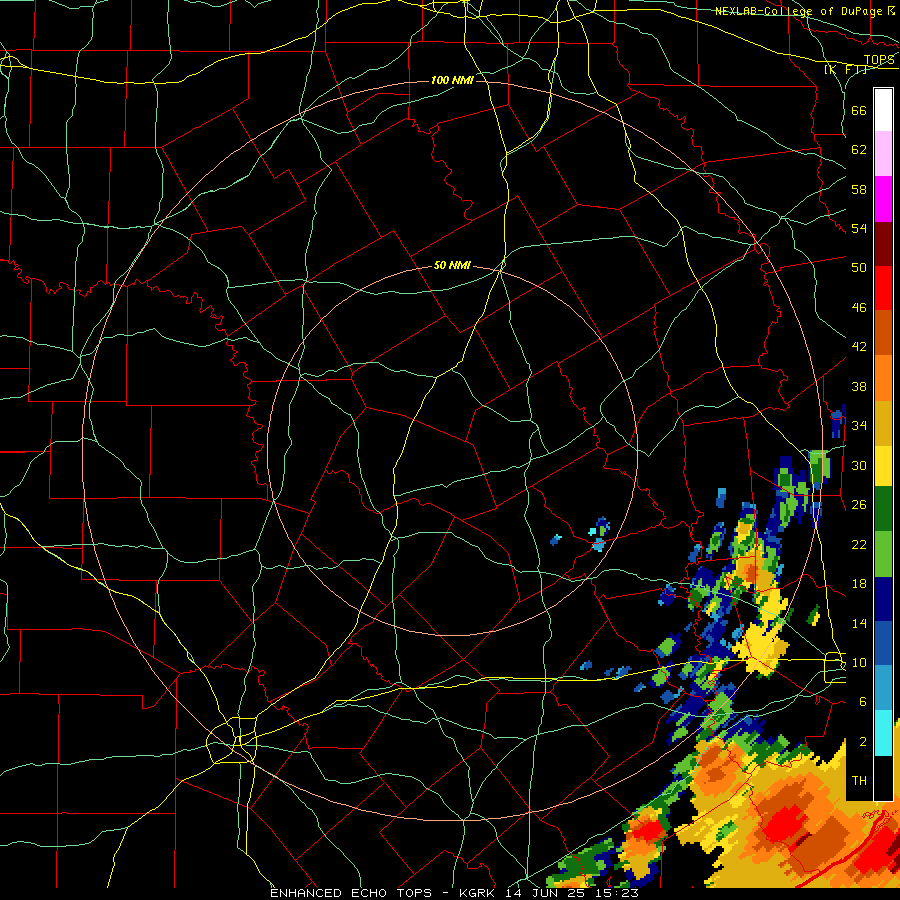The image size is (900, 900).
Task: Click the legend value 66
Action: tap(859, 110)
